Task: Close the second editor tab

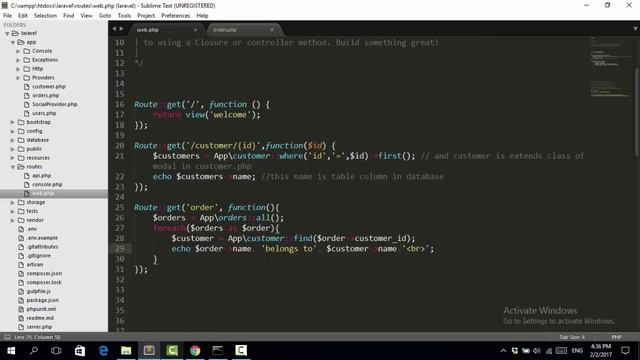Action: 272,30
